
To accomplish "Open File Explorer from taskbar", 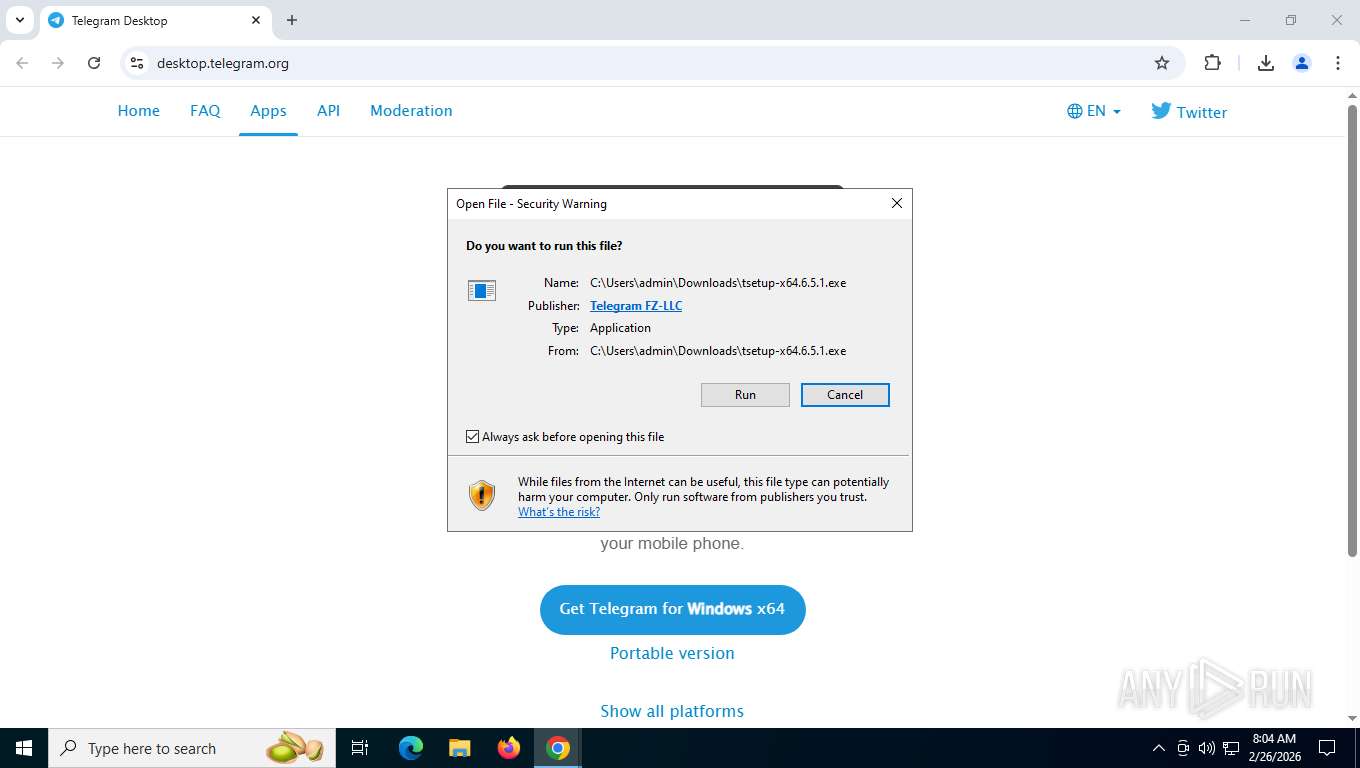I will (x=459, y=748).
